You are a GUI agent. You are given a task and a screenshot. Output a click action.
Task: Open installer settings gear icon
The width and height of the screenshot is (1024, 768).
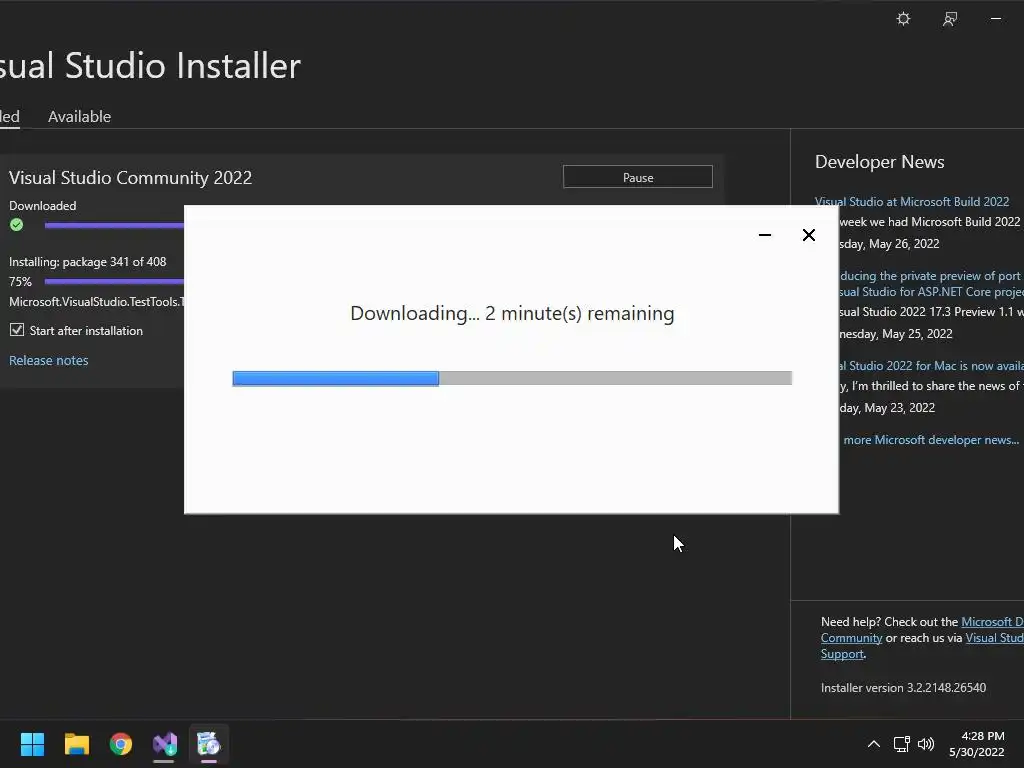point(903,19)
